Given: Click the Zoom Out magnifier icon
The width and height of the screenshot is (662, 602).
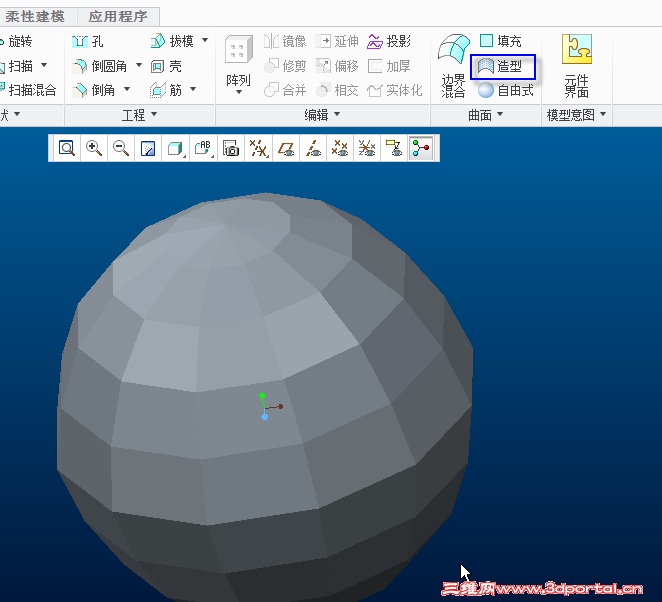Looking at the screenshot, I should coord(121,148).
